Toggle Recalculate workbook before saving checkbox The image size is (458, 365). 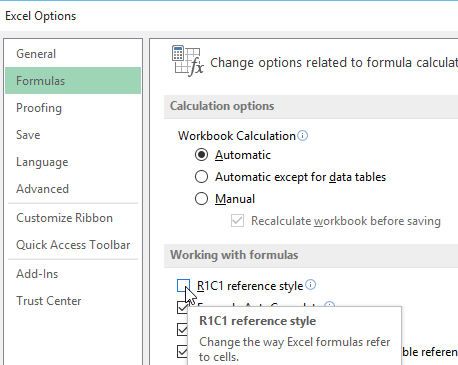click(x=237, y=221)
